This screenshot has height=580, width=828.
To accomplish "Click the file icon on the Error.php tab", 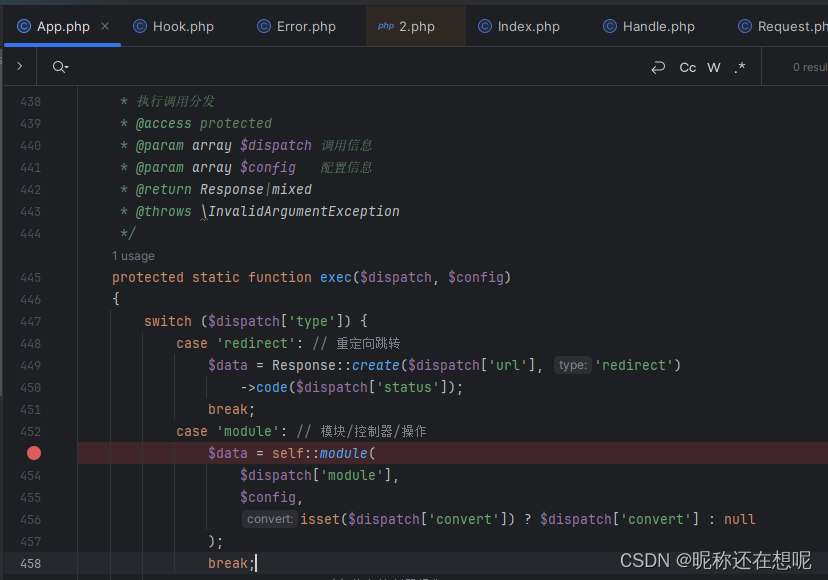I will coord(262,26).
